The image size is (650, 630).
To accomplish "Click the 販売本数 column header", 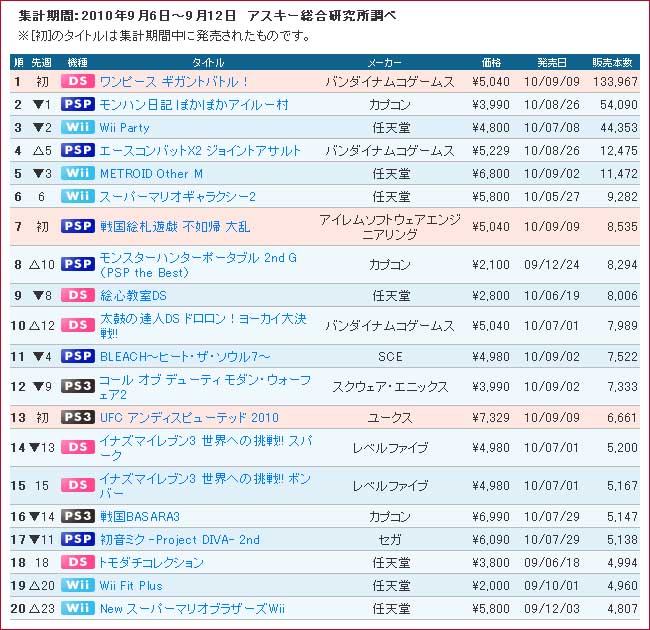I will pos(612,63).
